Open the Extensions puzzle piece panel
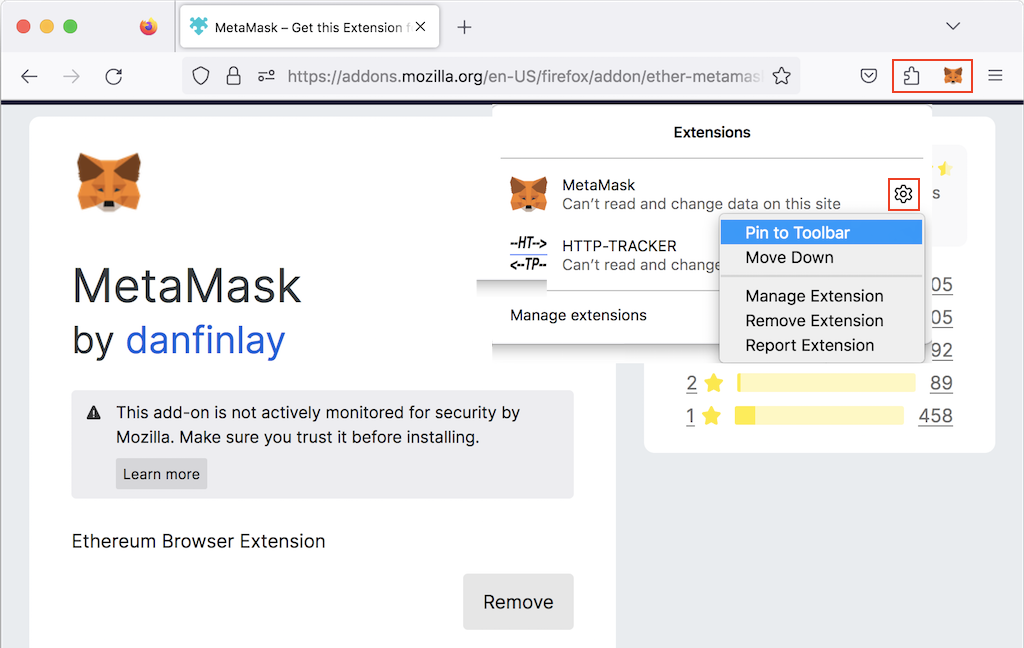 [911, 75]
